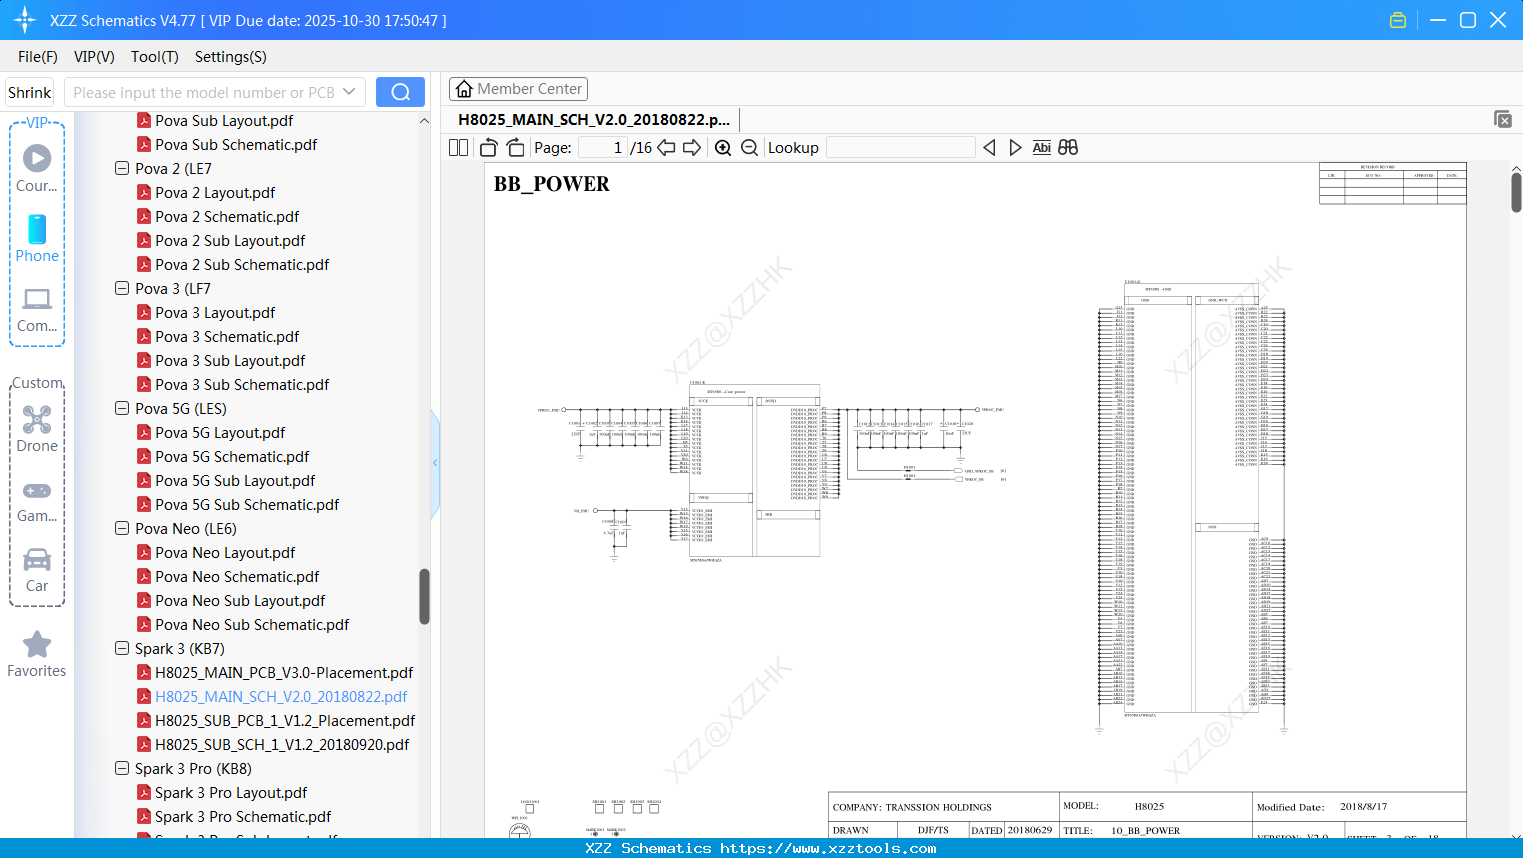Viewport: 1523px width, 858px height.
Task: Click the binoculars search icon
Action: pyautogui.click(x=1068, y=148)
